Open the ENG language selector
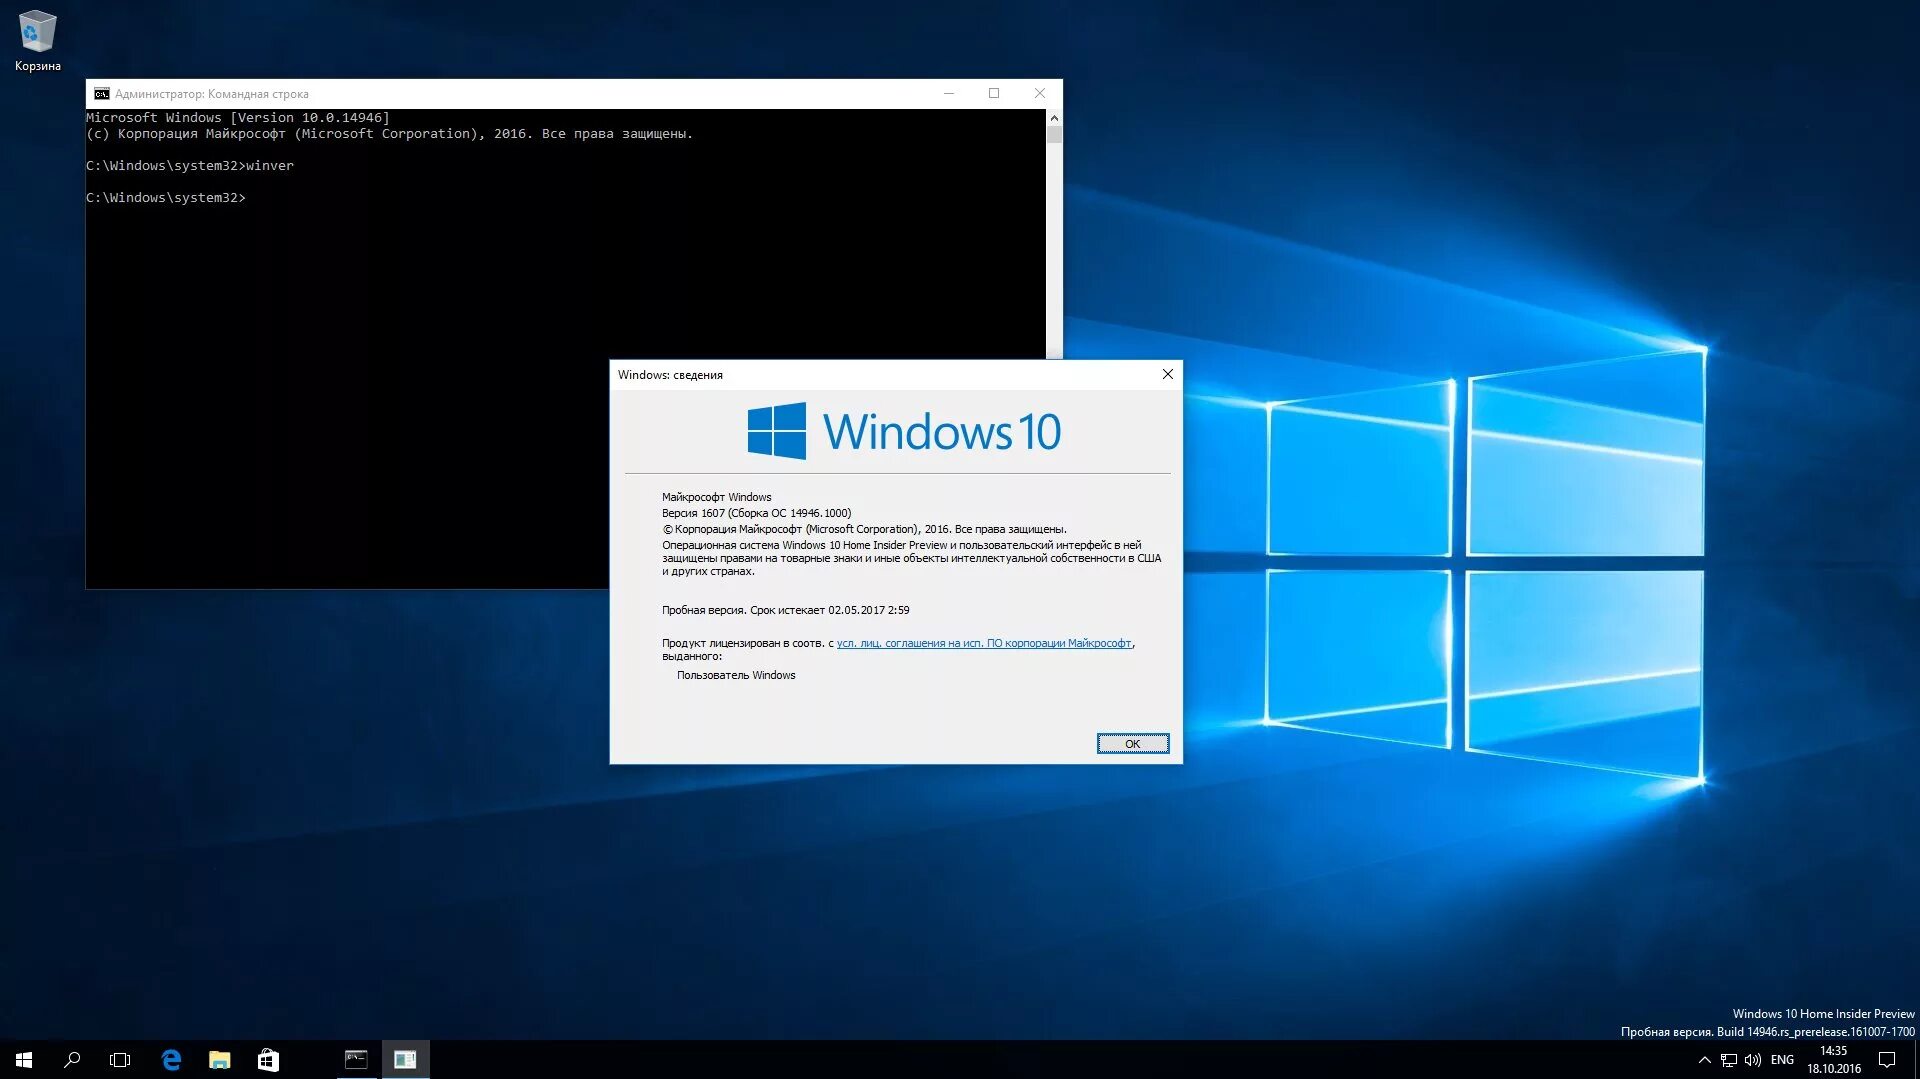Screen dimensions: 1920x1079 pyautogui.click(x=1782, y=1059)
